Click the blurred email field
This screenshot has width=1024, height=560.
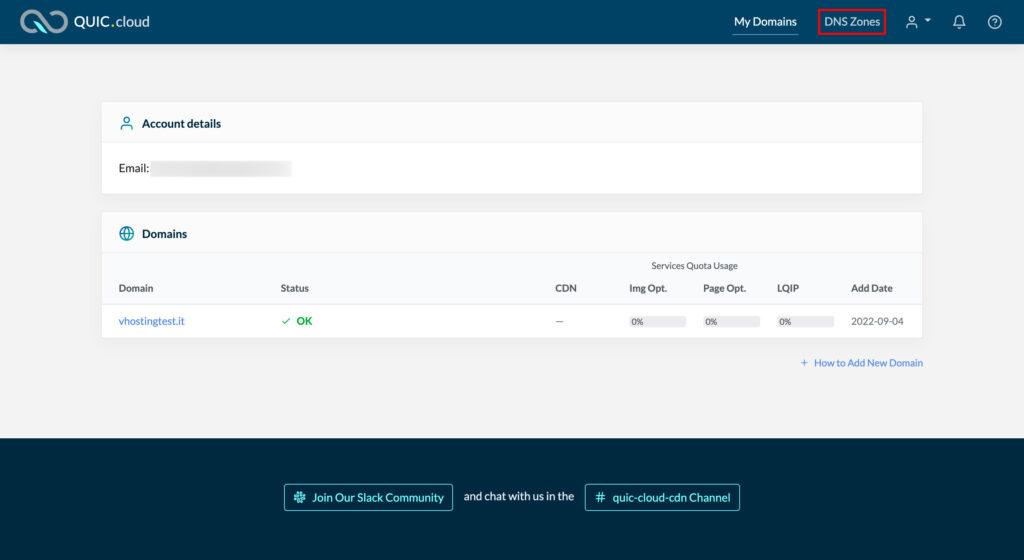221,168
